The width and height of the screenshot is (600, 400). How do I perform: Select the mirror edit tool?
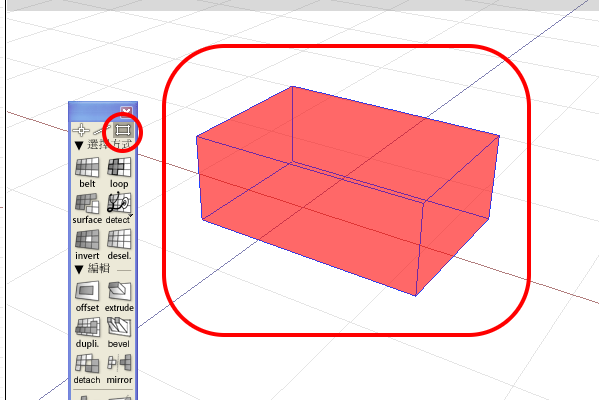point(119,369)
